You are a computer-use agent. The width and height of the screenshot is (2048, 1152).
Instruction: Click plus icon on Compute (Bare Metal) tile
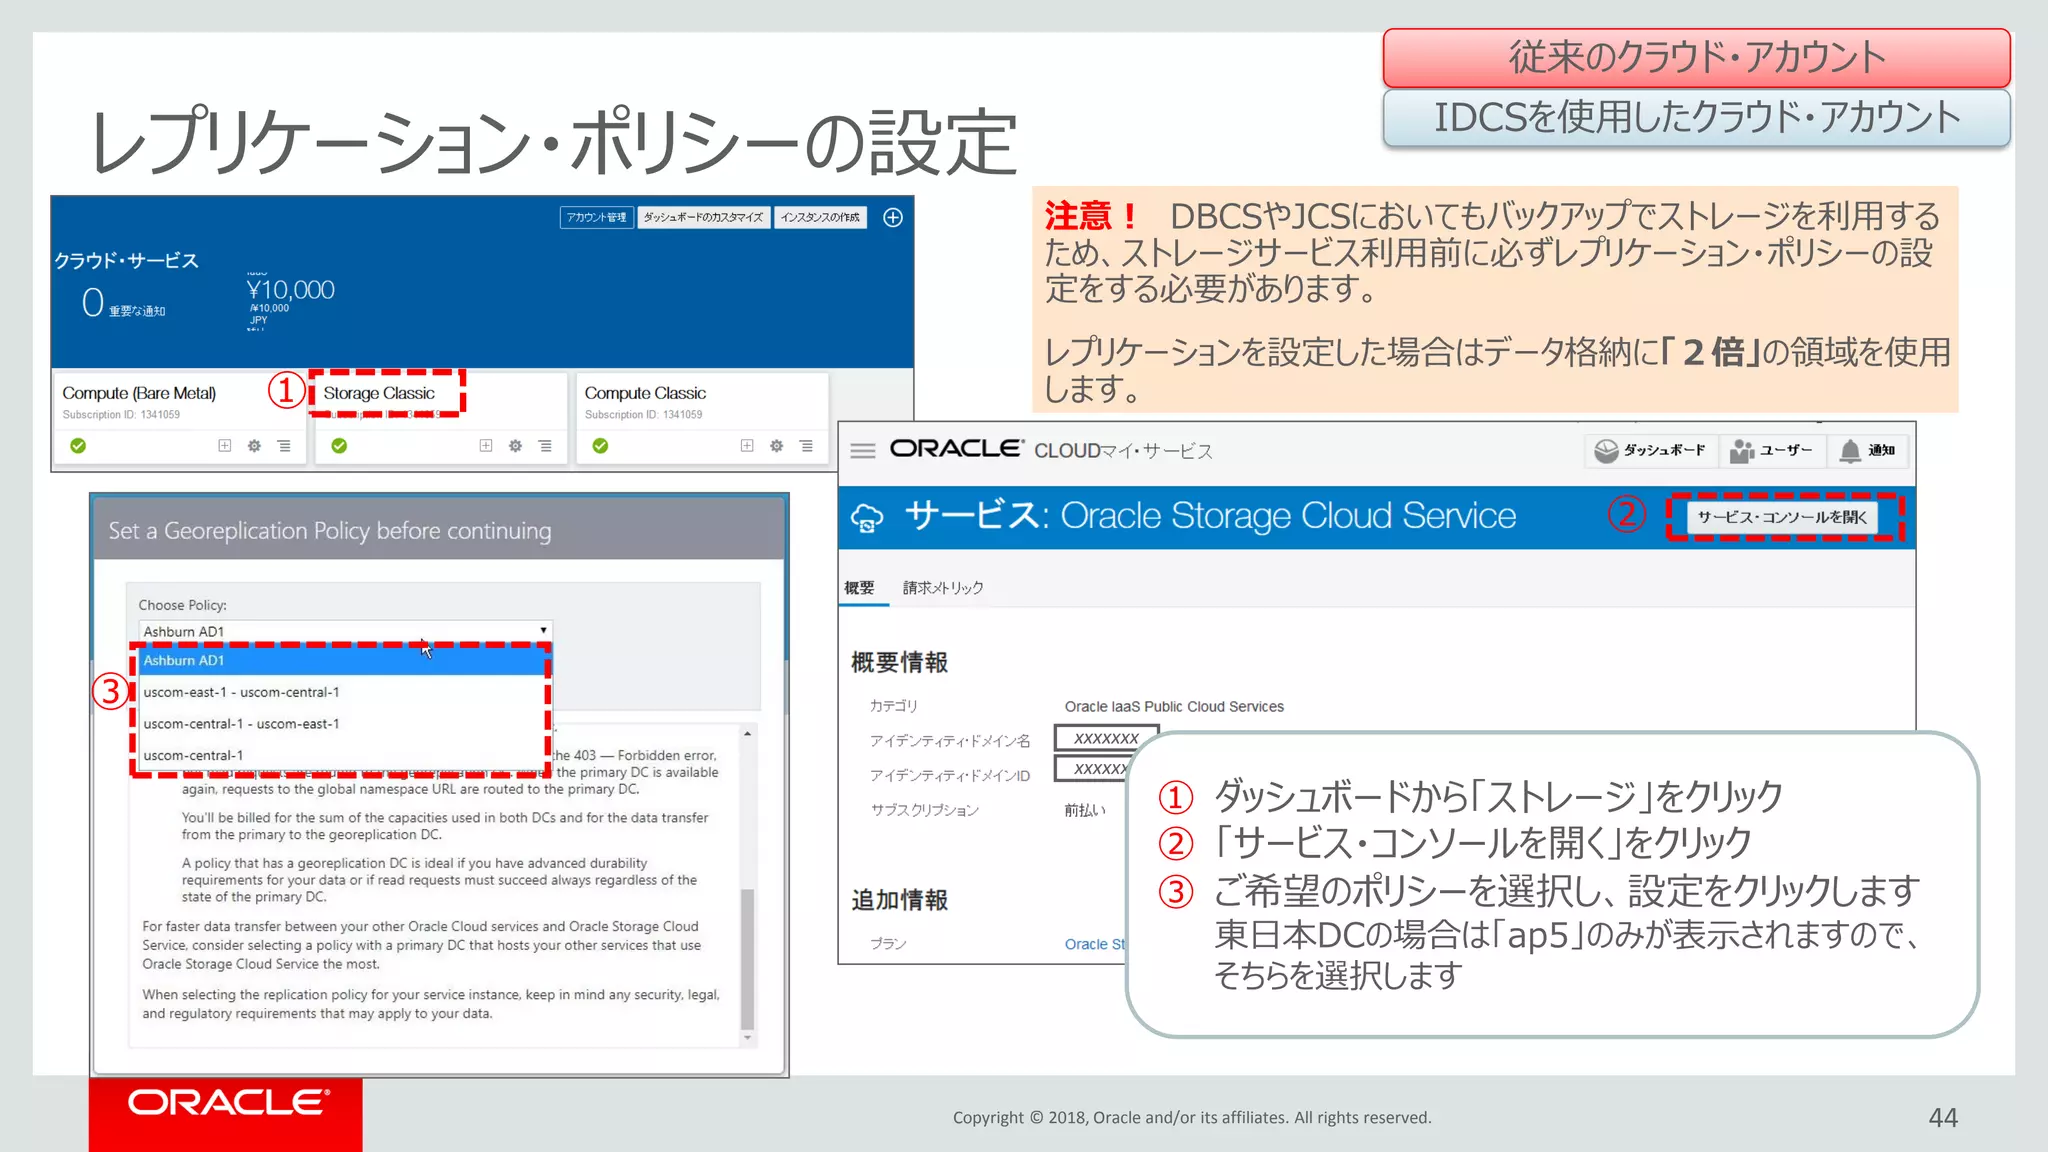tap(225, 446)
